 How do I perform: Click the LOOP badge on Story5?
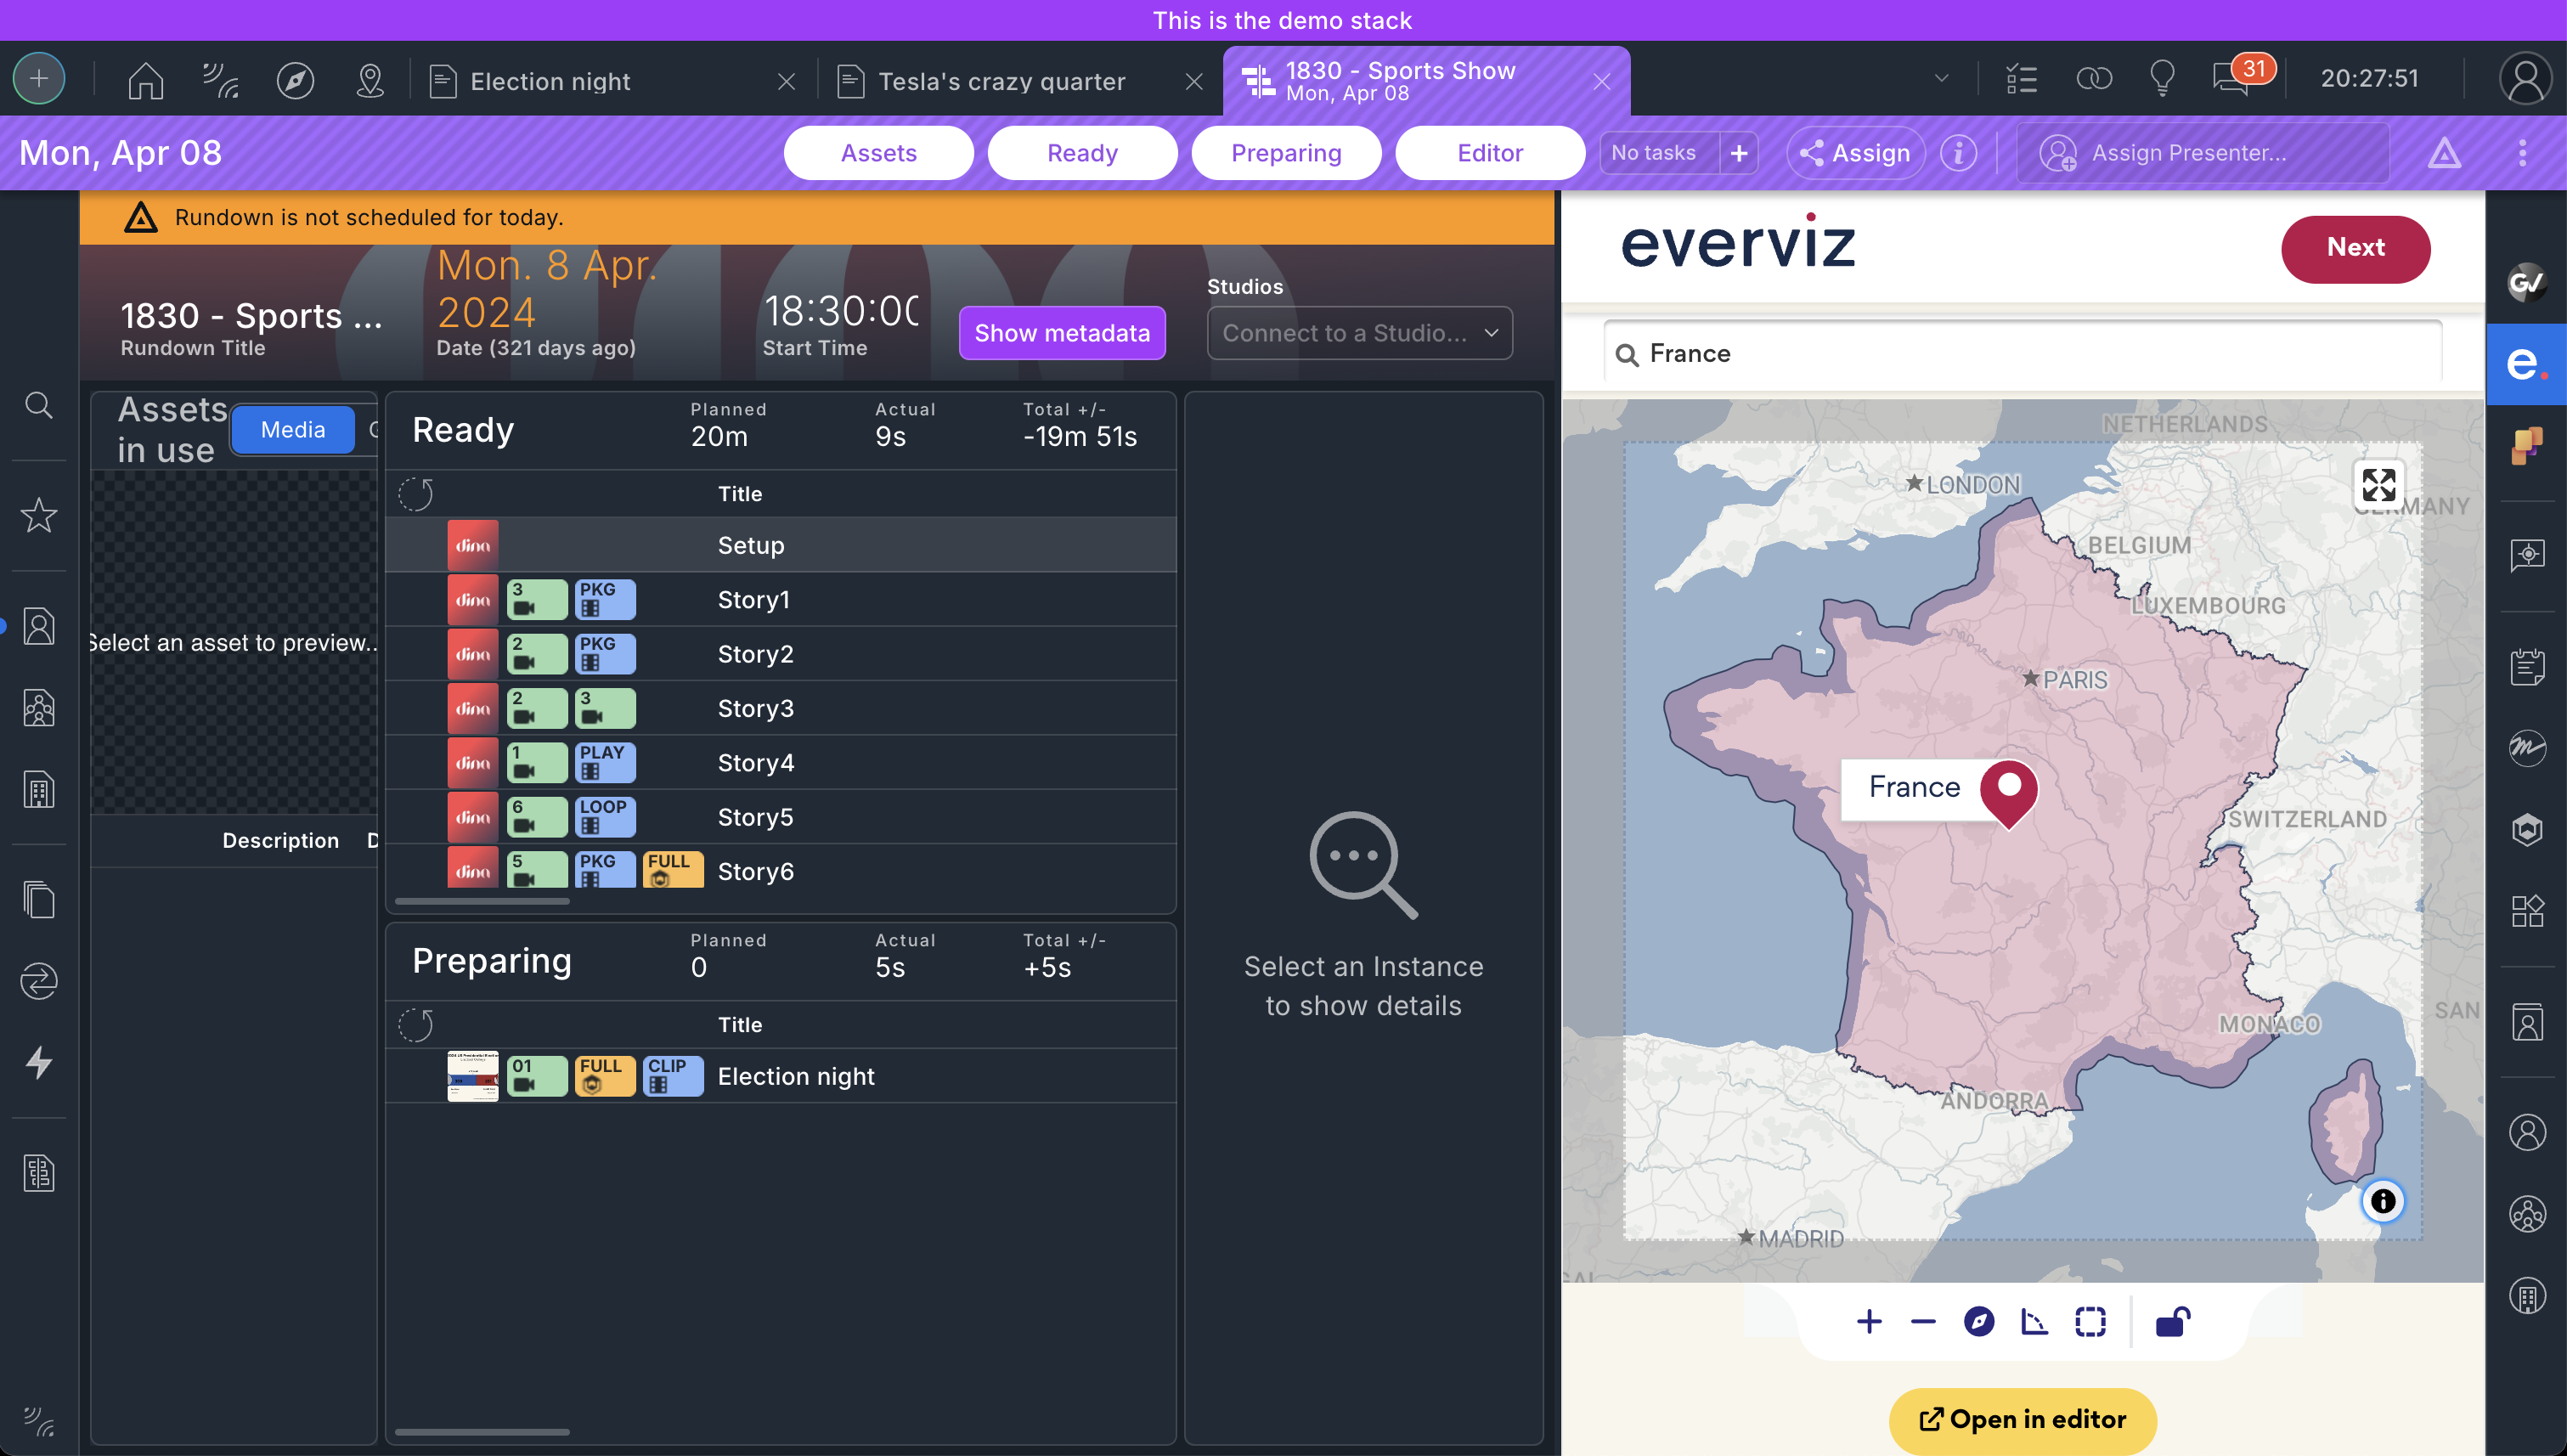(605, 817)
